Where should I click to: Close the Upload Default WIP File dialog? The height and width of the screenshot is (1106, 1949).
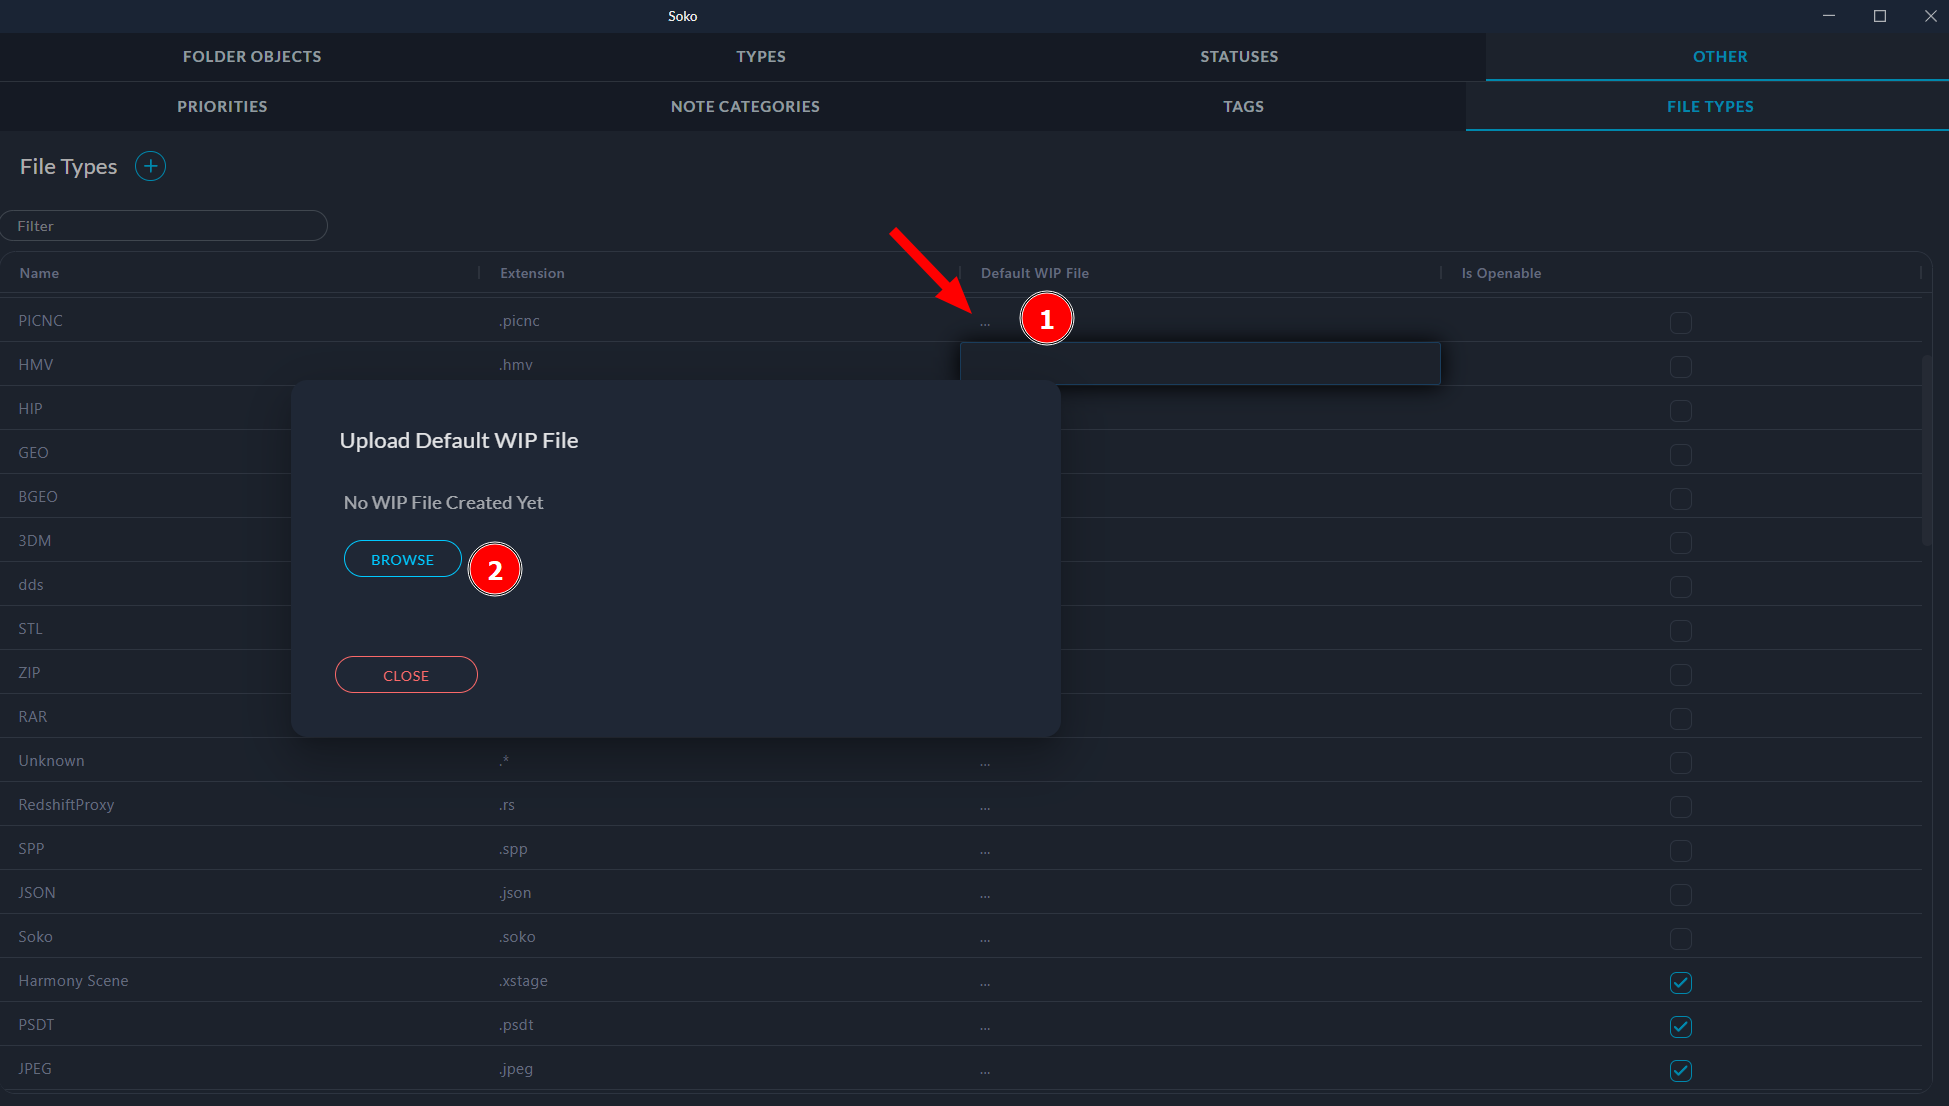click(406, 675)
